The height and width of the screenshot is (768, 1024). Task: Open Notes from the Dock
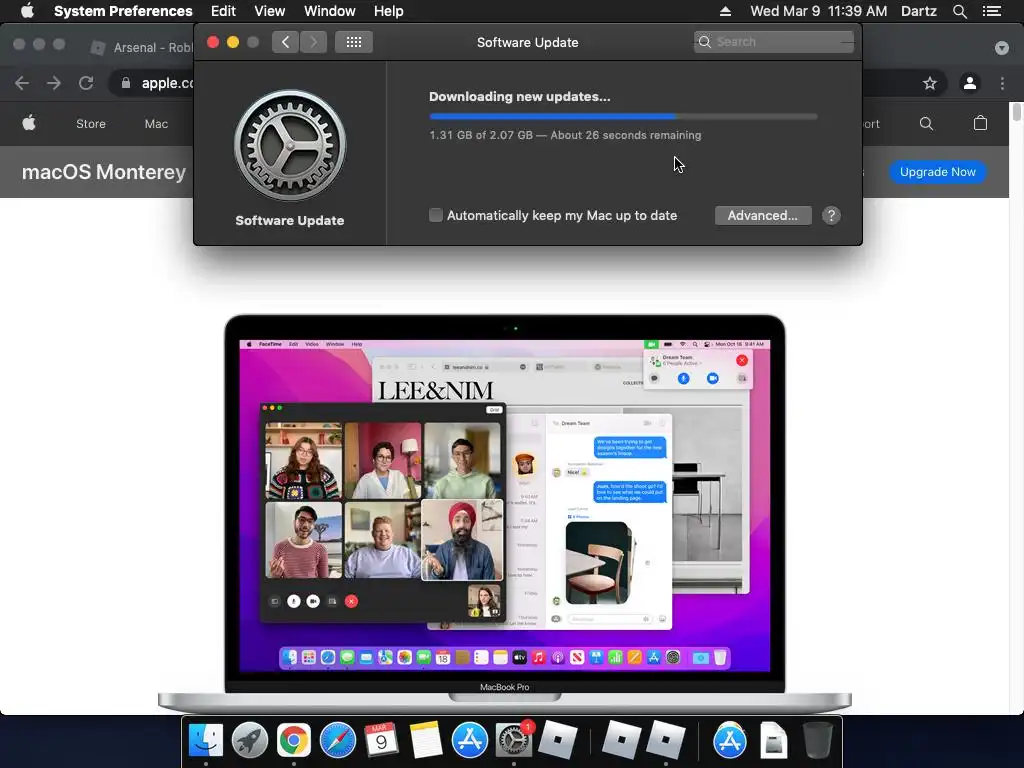[x=426, y=740]
